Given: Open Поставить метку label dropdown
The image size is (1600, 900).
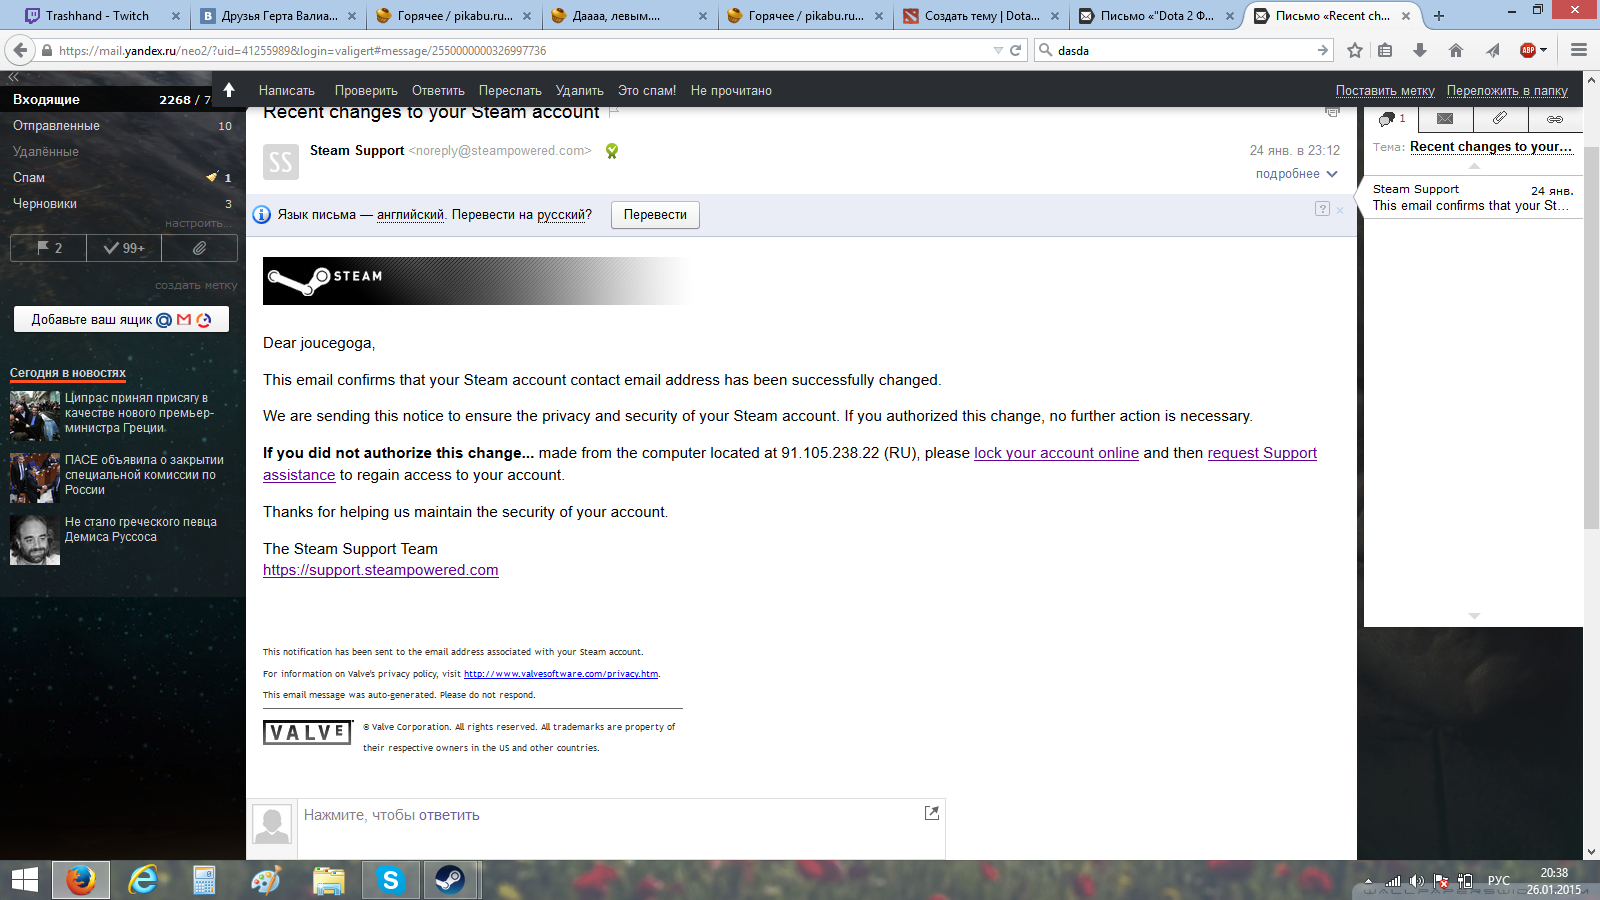Looking at the screenshot, I should tap(1385, 90).
